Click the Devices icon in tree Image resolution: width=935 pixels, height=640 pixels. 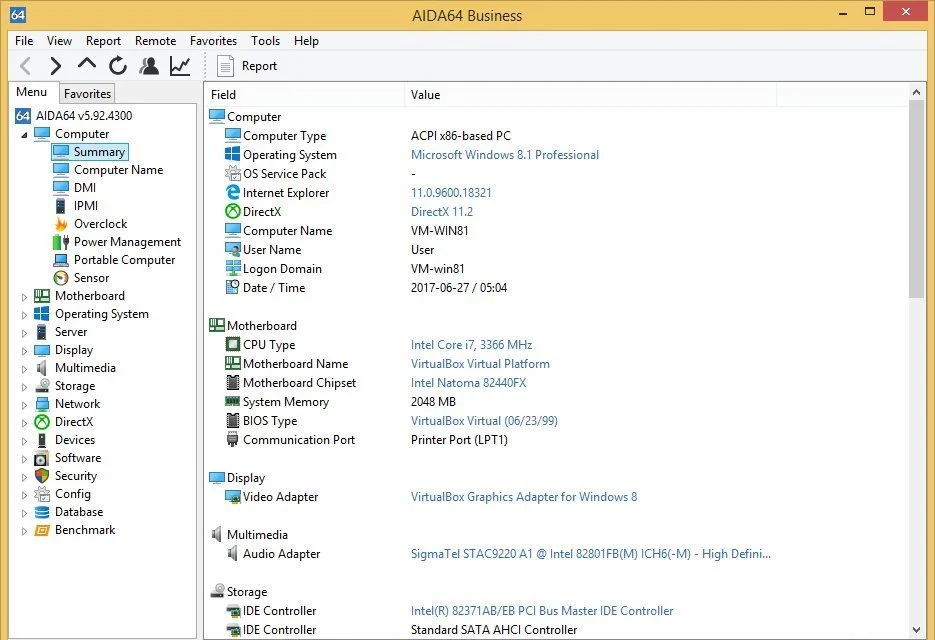pyautogui.click(x=42, y=440)
